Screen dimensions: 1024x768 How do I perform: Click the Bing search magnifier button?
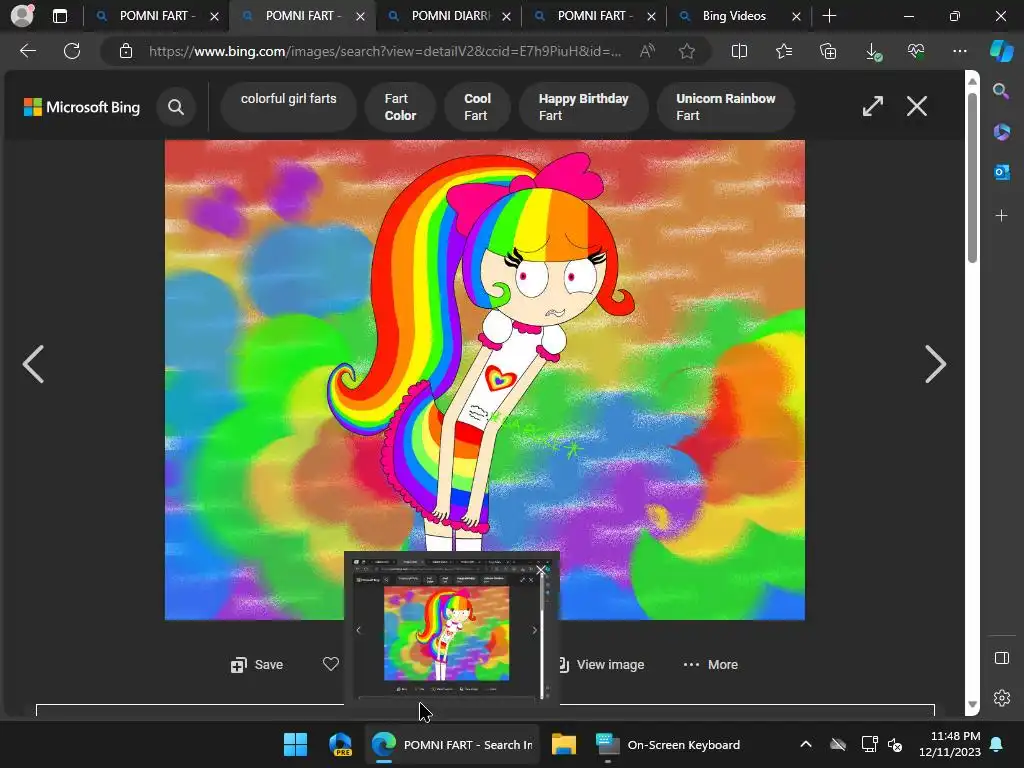pyautogui.click(x=176, y=107)
